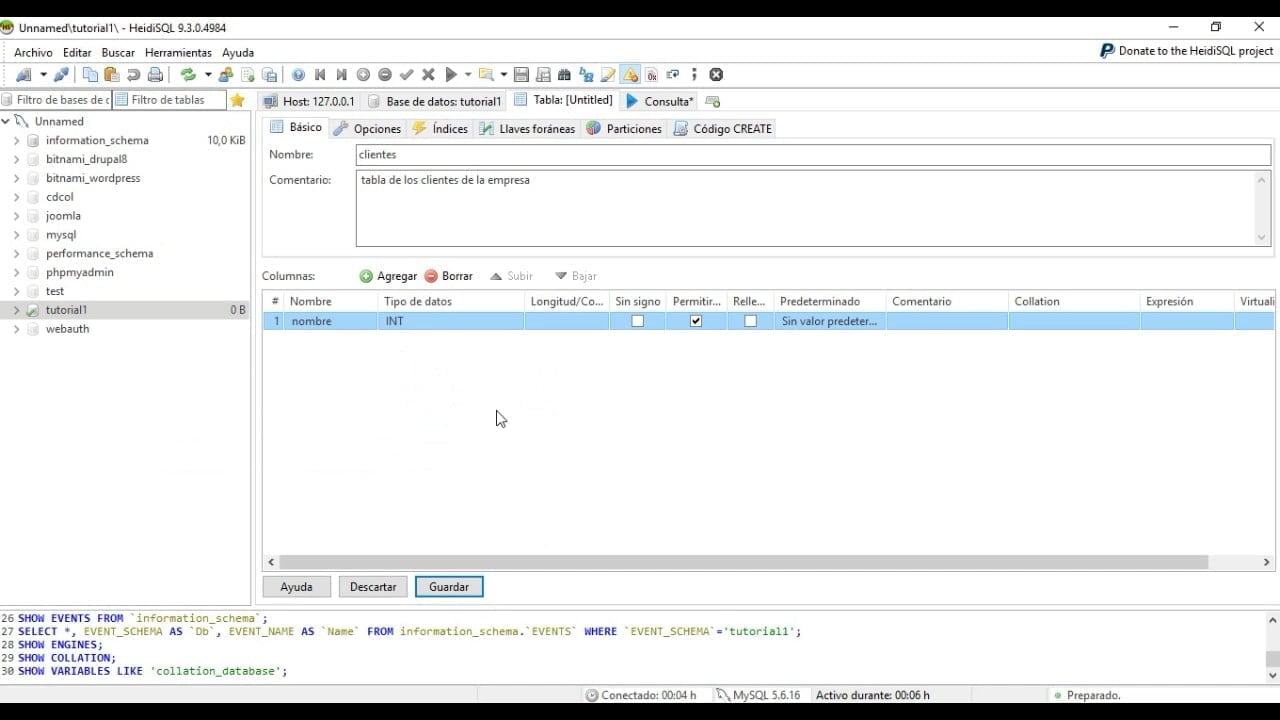Expand the tutorial1 database tree node
The height and width of the screenshot is (720, 1280).
coord(16,310)
